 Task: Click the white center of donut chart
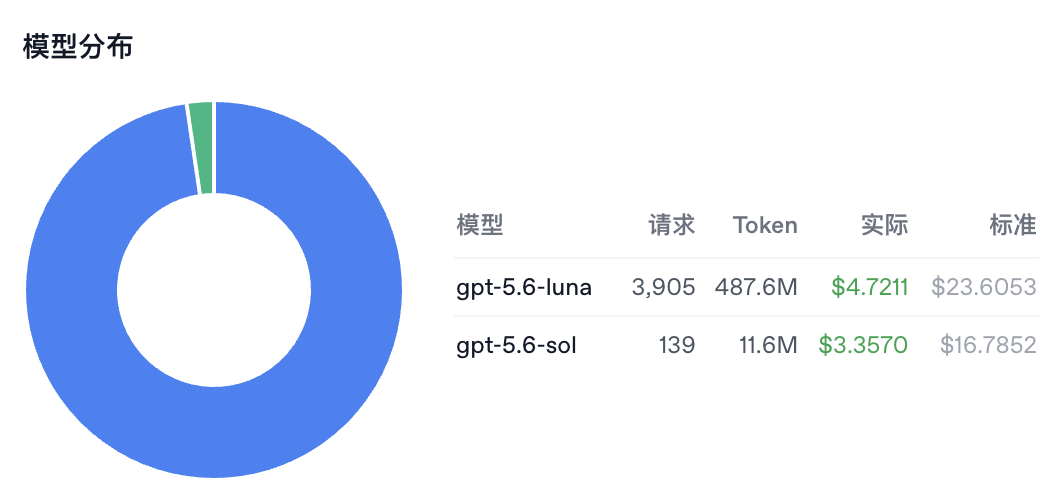pos(214,290)
